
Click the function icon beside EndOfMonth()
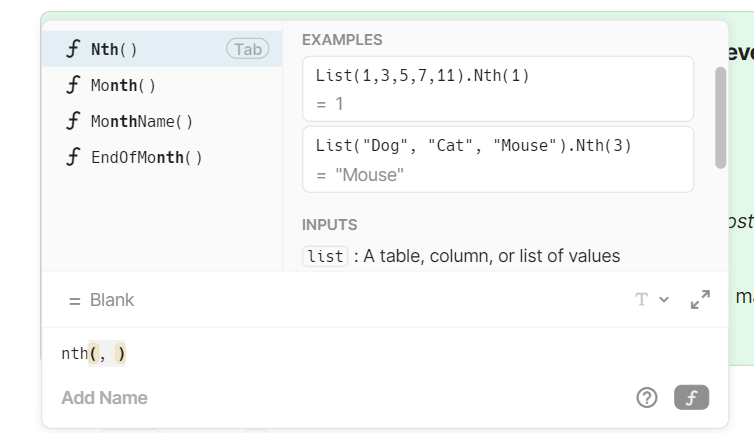click(x=72, y=157)
